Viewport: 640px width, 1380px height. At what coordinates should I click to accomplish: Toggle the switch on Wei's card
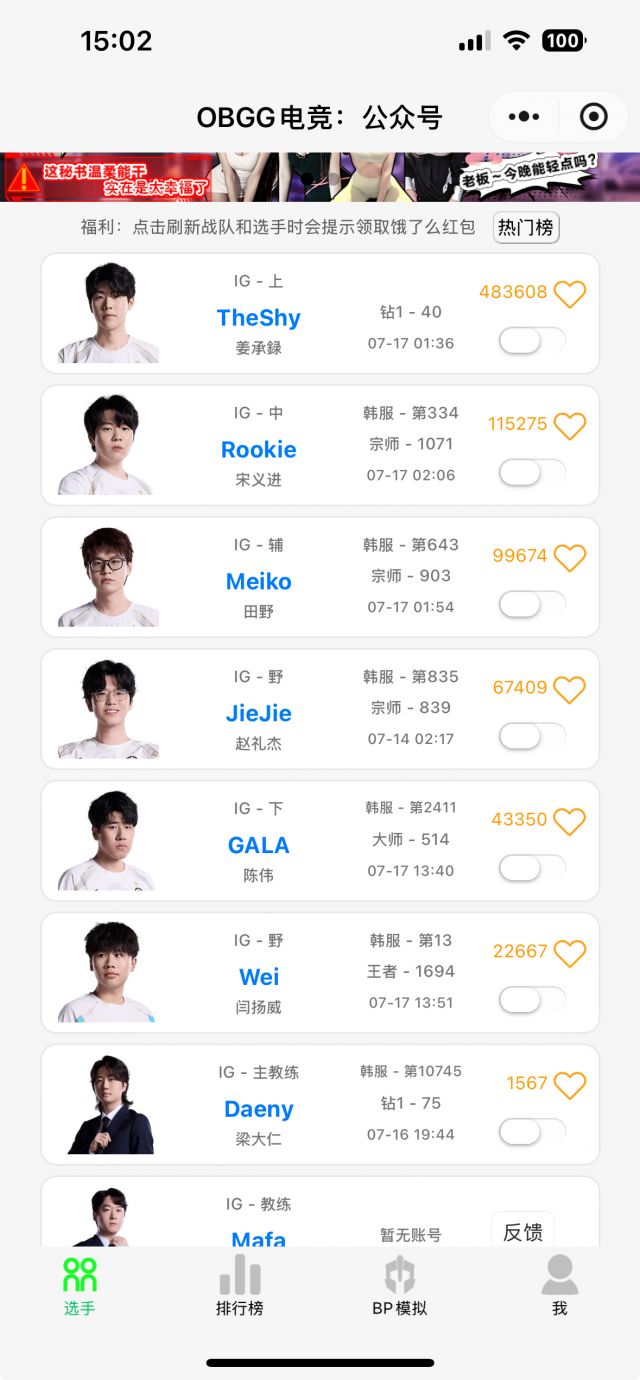(x=532, y=1000)
